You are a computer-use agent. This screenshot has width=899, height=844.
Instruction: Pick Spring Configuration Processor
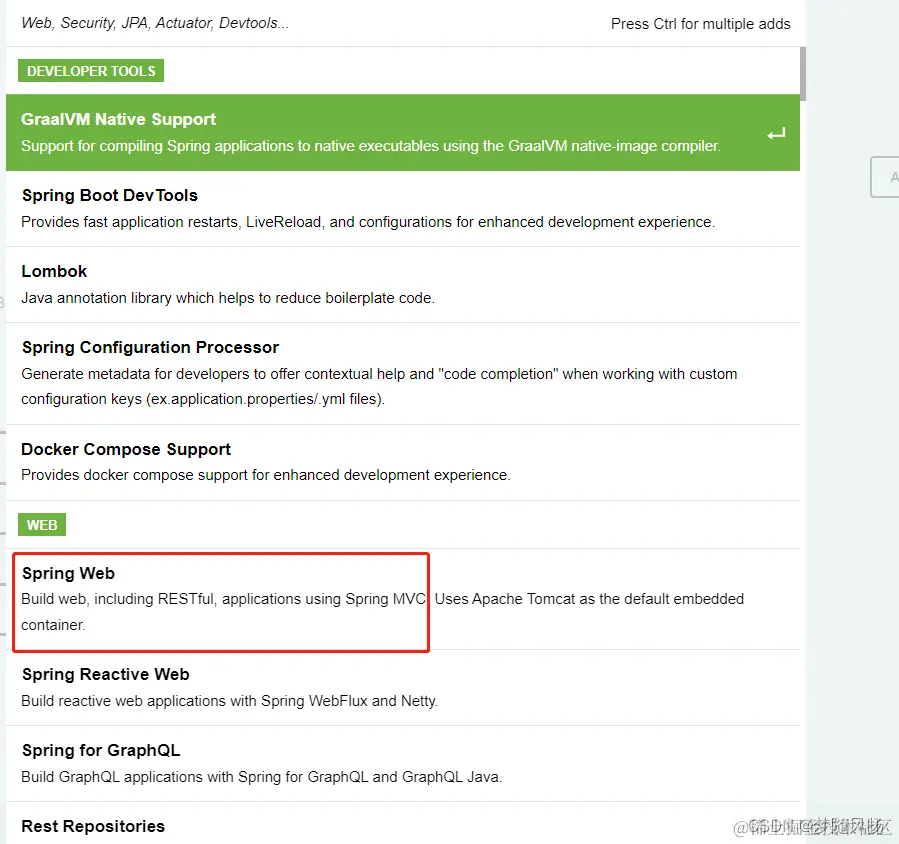(402, 374)
